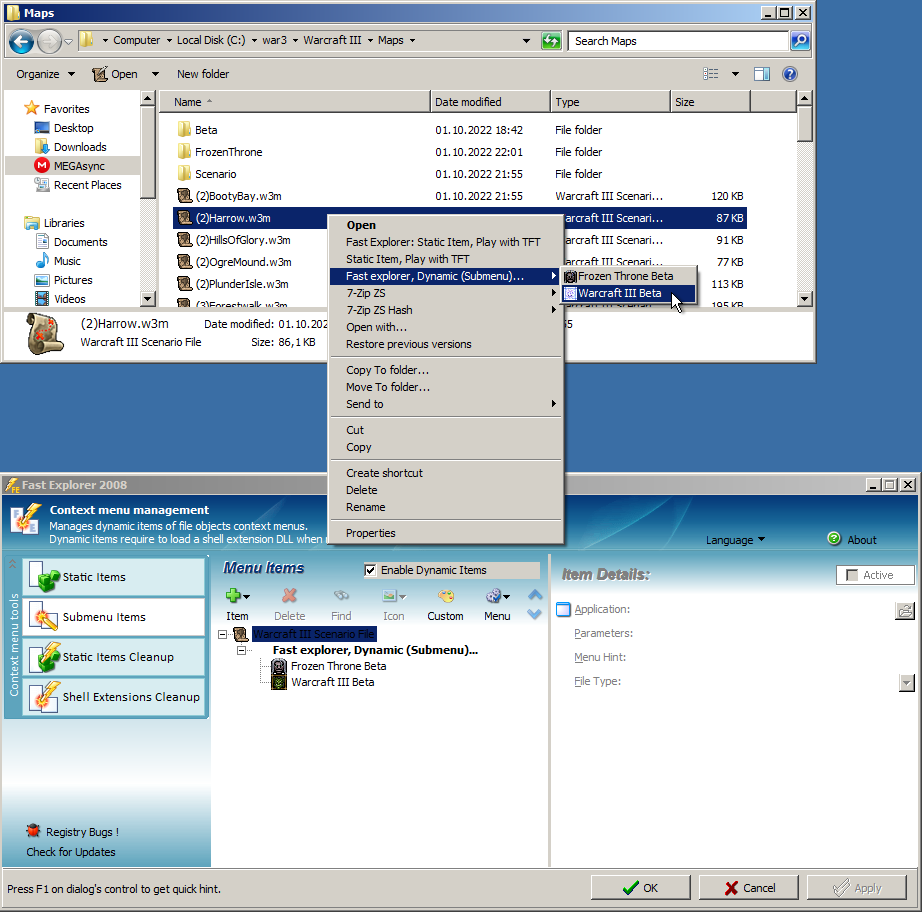Image resolution: width=922 pixels, height=912 pixels.
Task: Click the Beta folder icon
Action: 185,129
